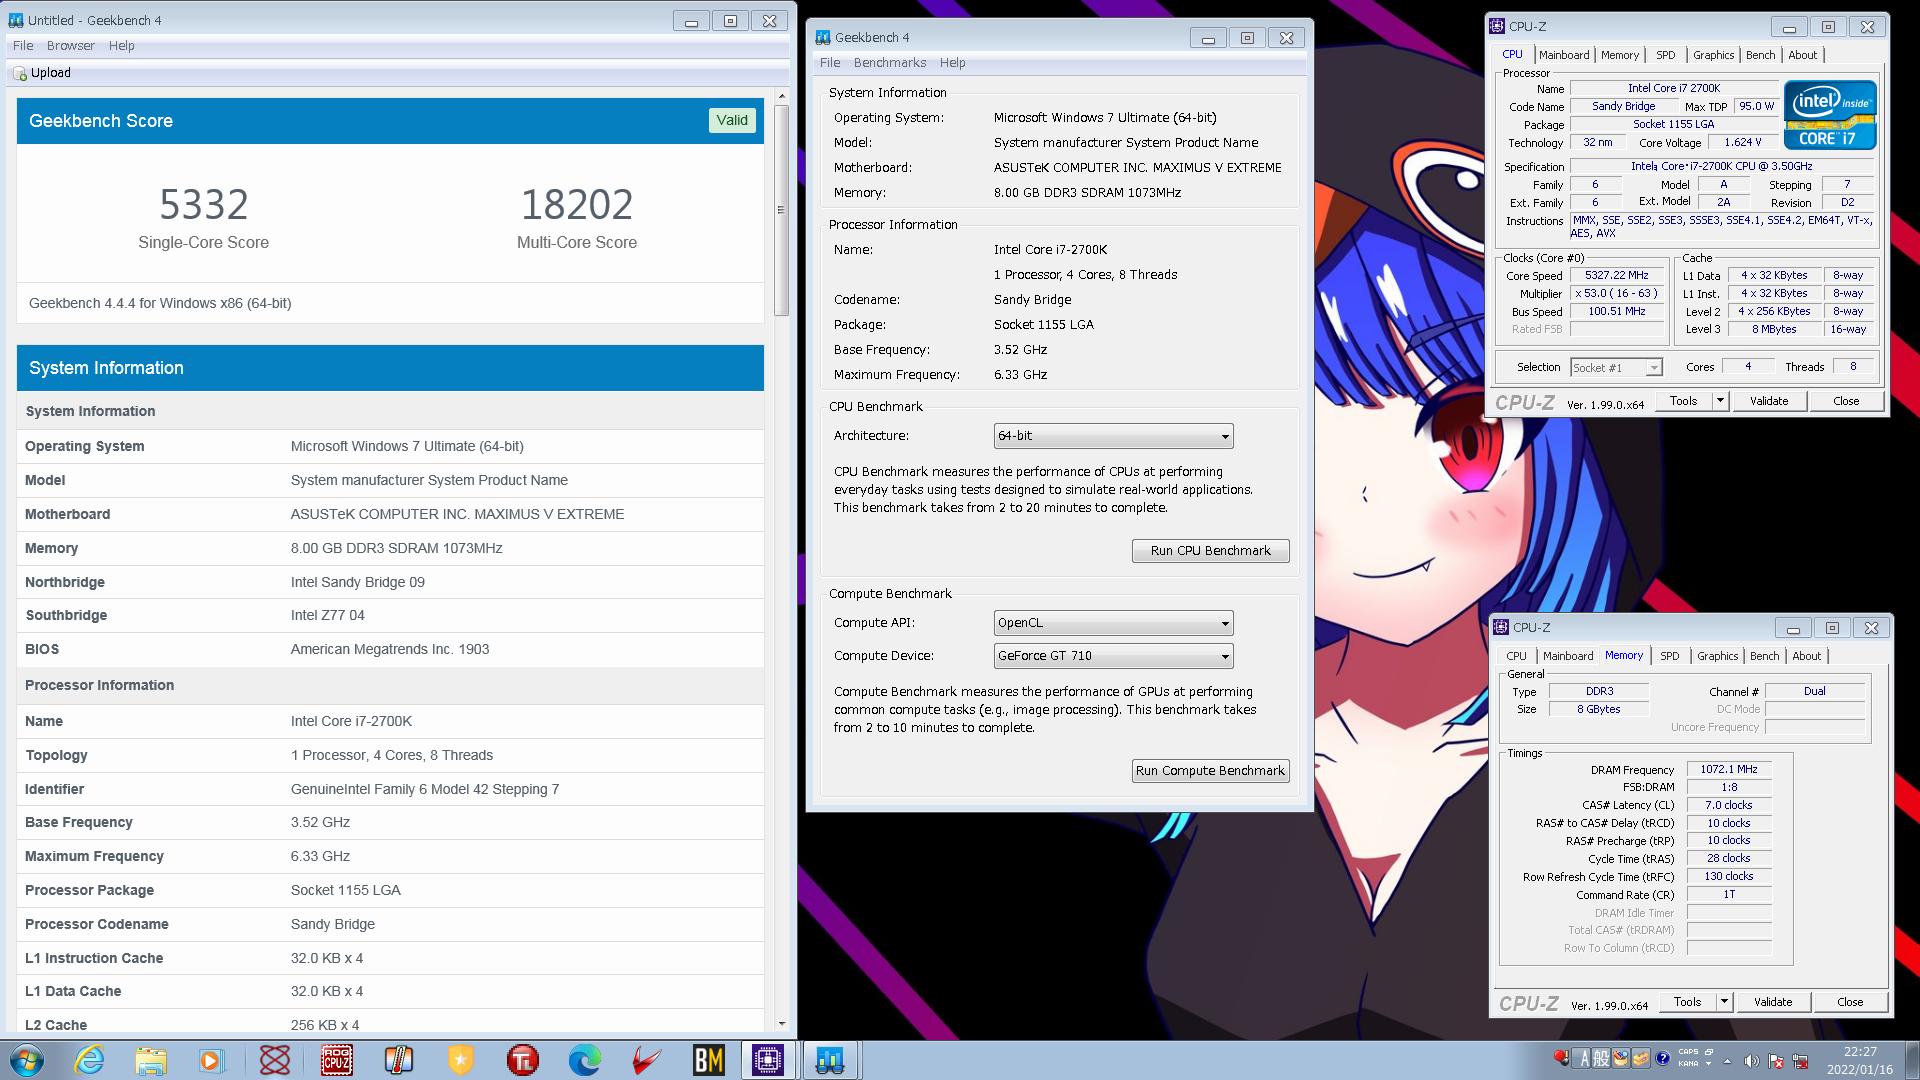Open the thermometer temperature monitor taskbar icon

tap(399, 1060)
